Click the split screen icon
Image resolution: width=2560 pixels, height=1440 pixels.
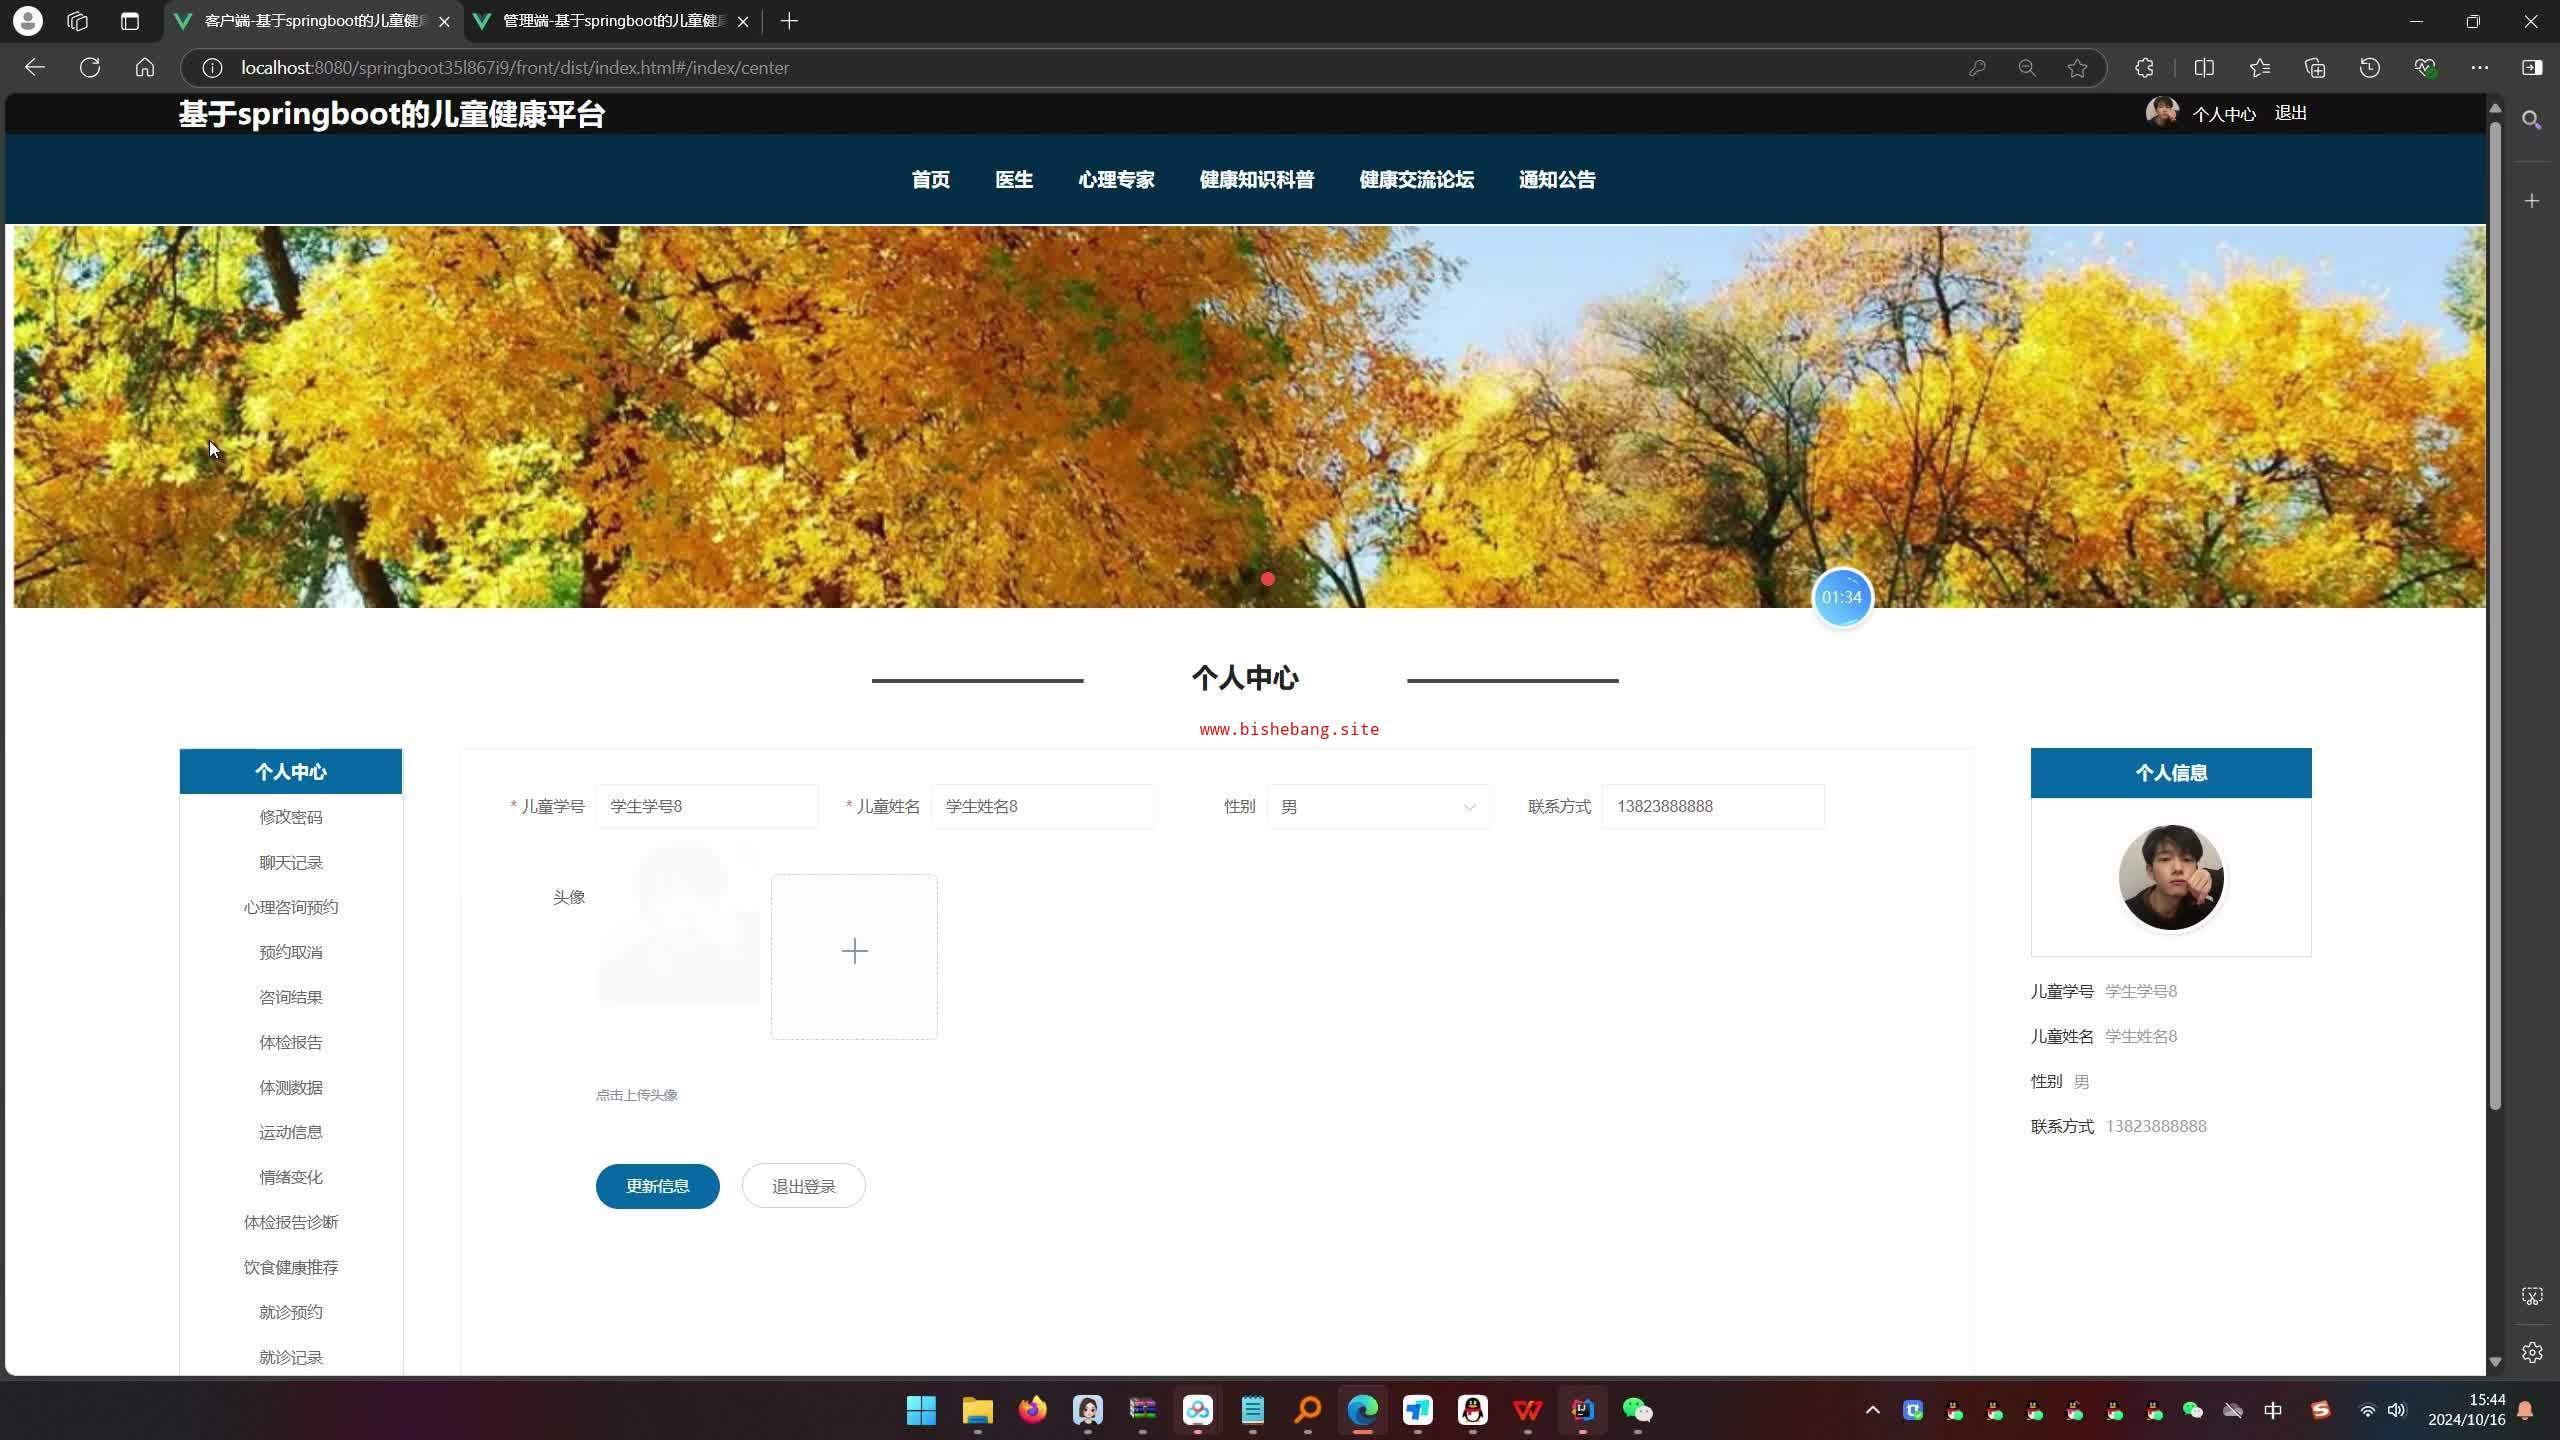pyautogui.click(x=2204, y=67)
